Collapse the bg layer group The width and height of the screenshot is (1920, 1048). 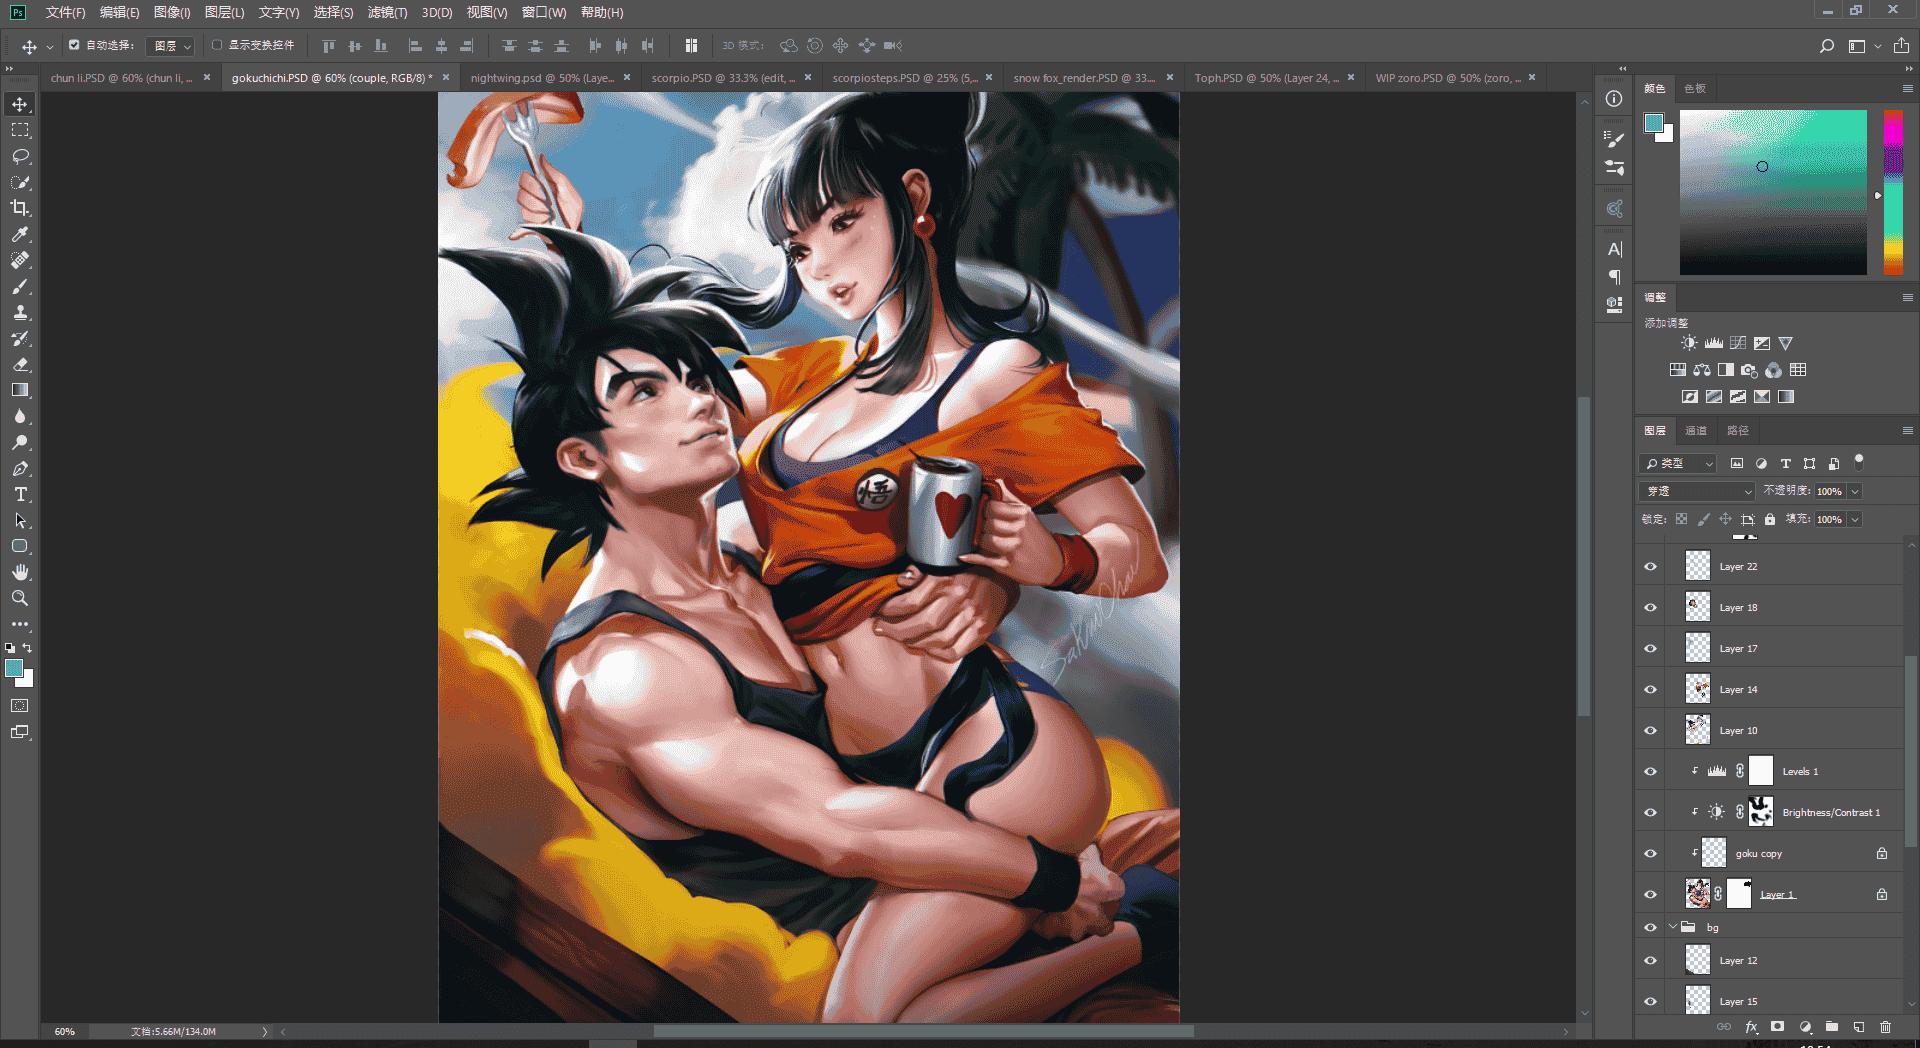click(x=1673, y=927)
